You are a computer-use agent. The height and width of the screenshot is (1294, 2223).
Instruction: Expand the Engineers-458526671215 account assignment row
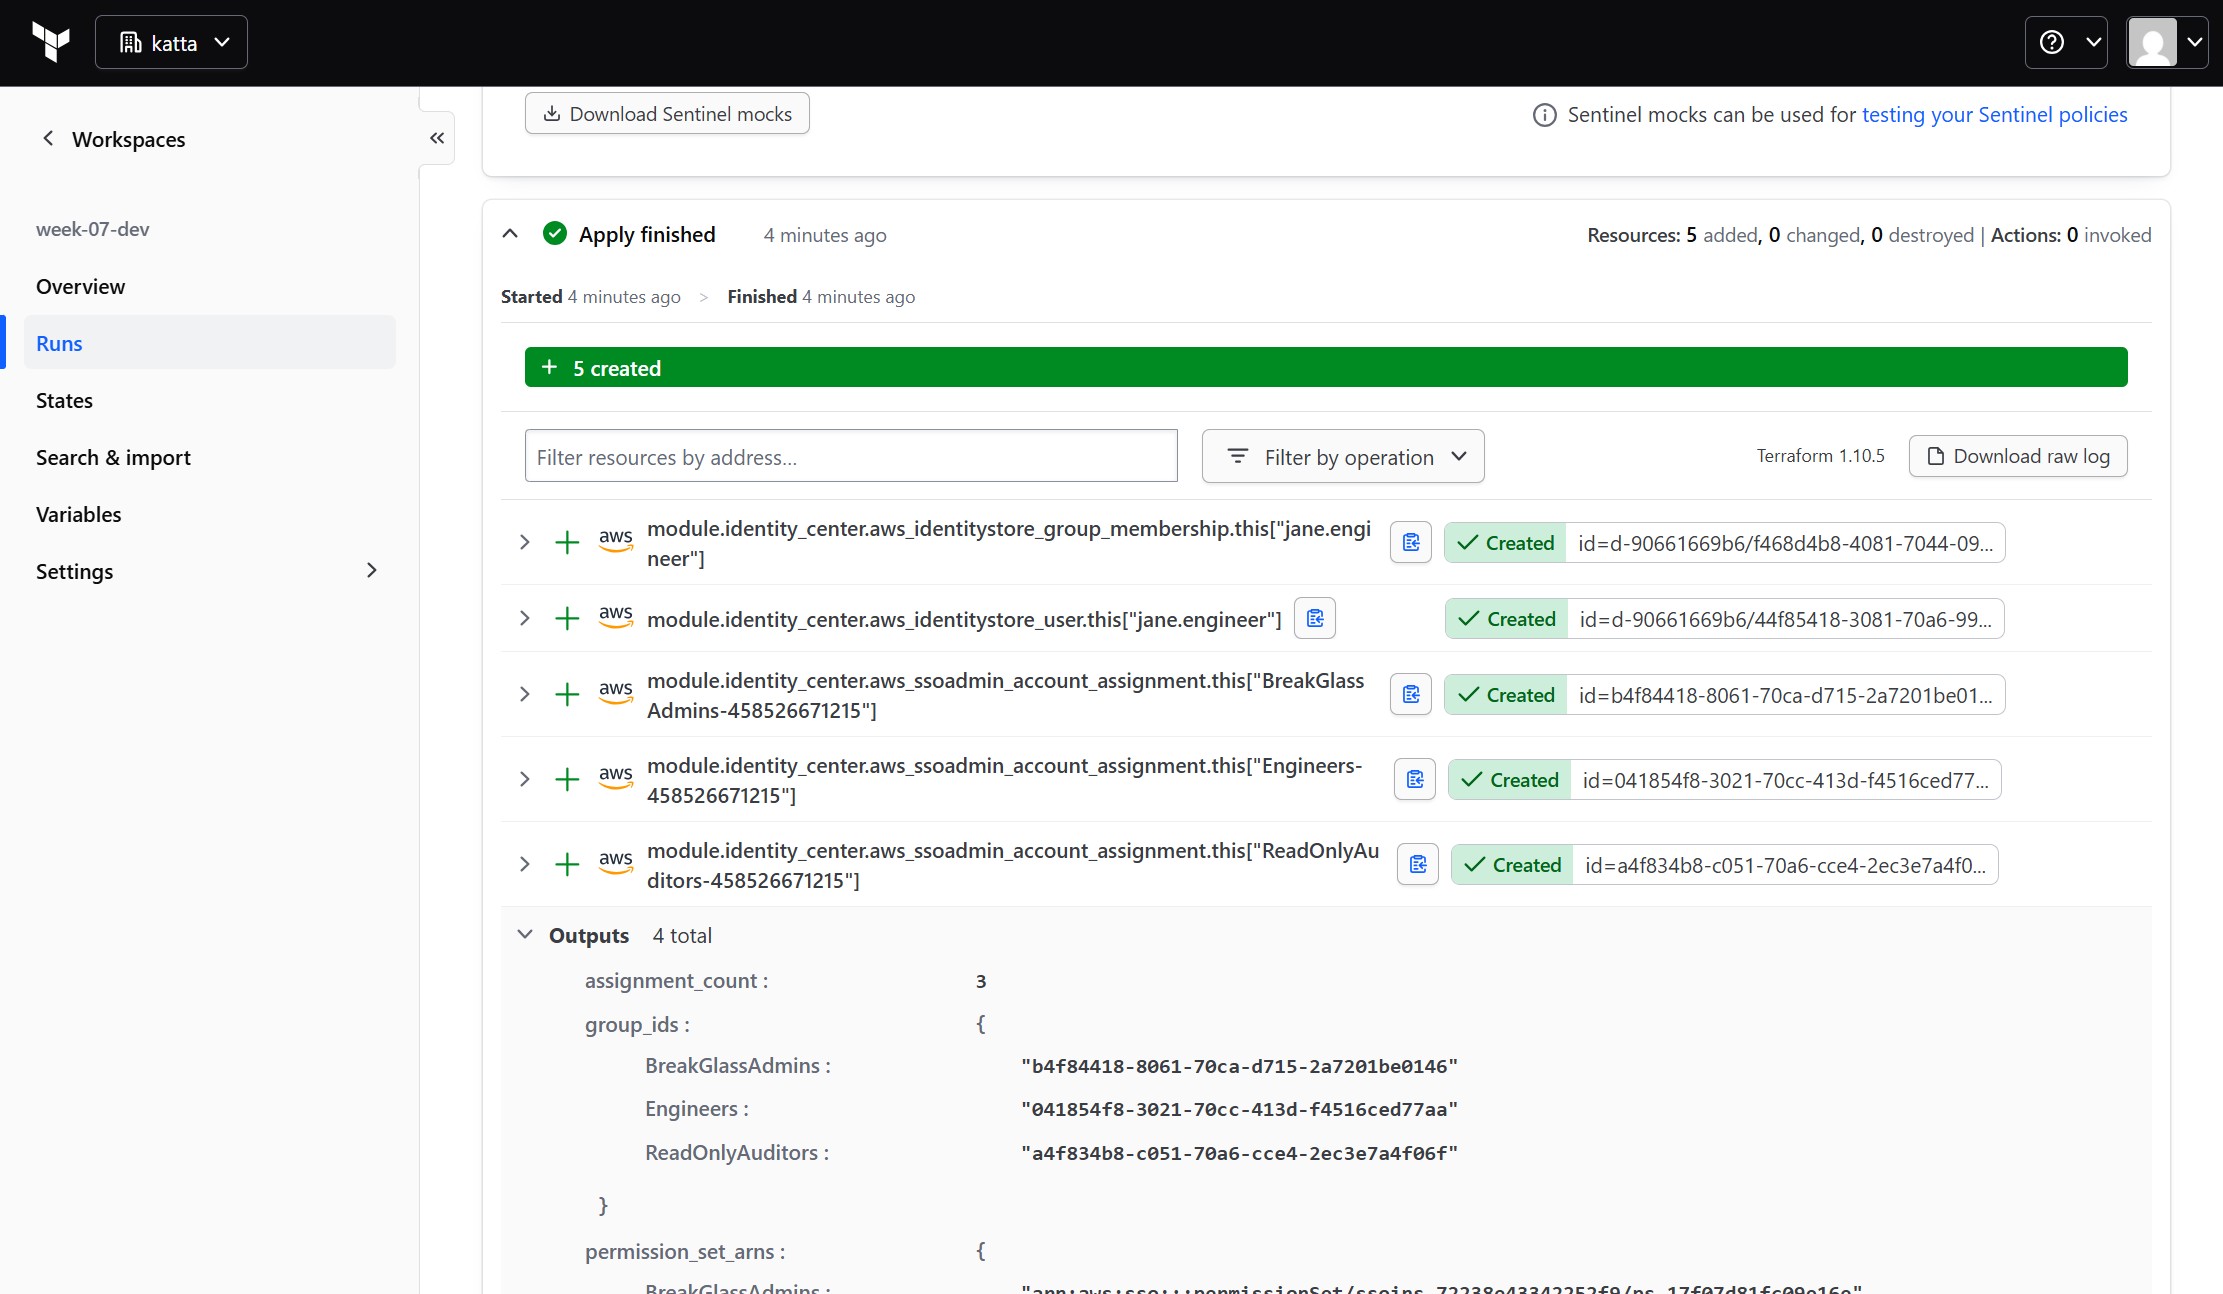[x=524, y=780]
